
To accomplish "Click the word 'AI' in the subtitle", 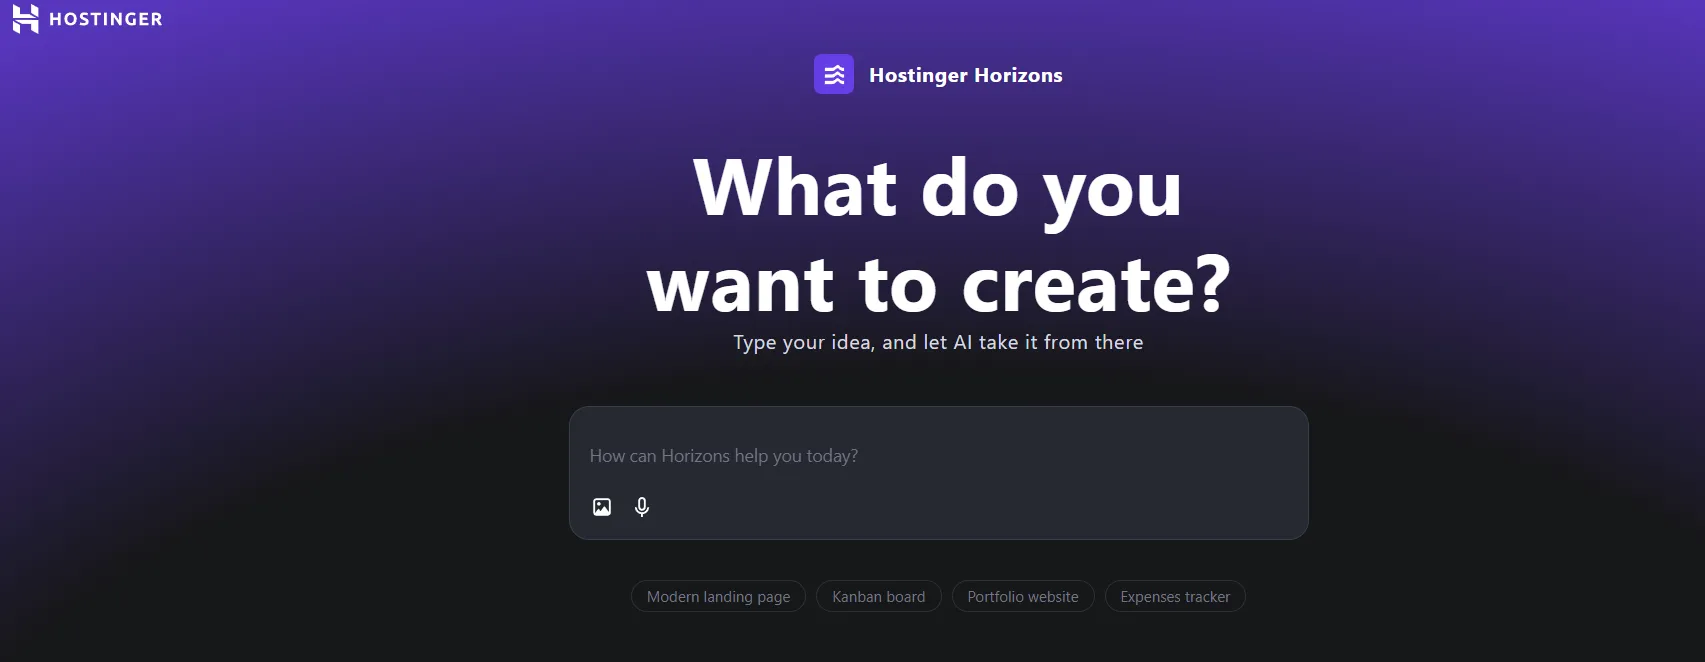I will 962,343.
